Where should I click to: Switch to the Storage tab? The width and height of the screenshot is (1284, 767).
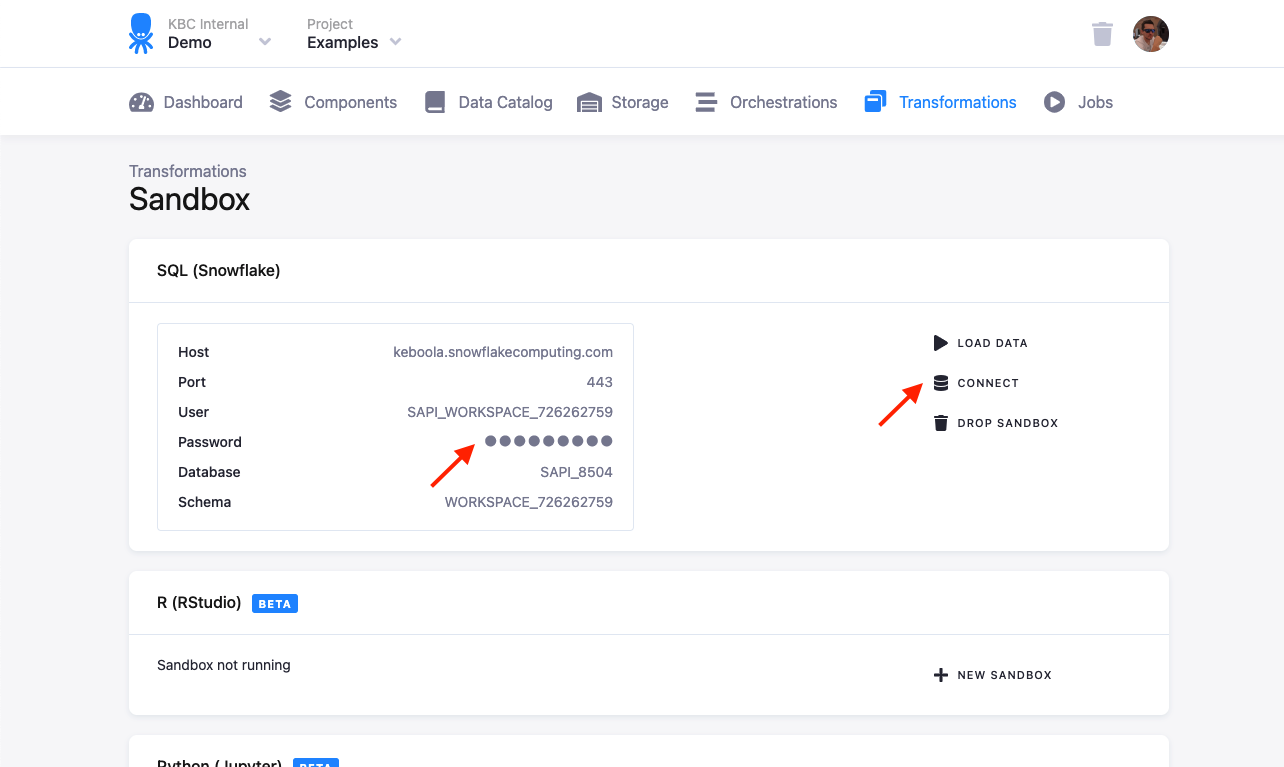[622, 102]
